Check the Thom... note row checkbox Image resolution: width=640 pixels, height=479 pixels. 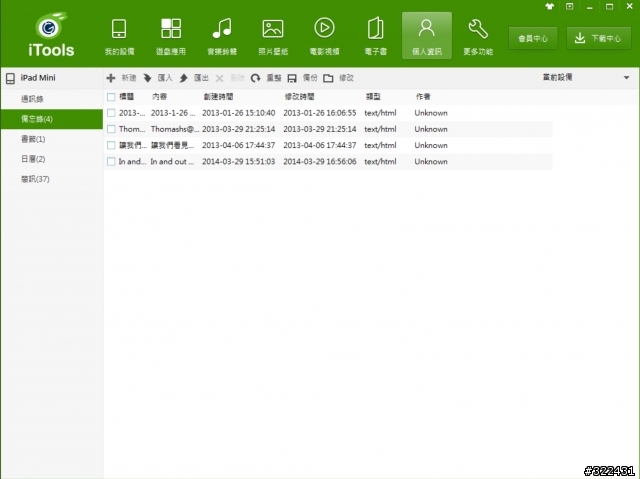click(111, 129)
